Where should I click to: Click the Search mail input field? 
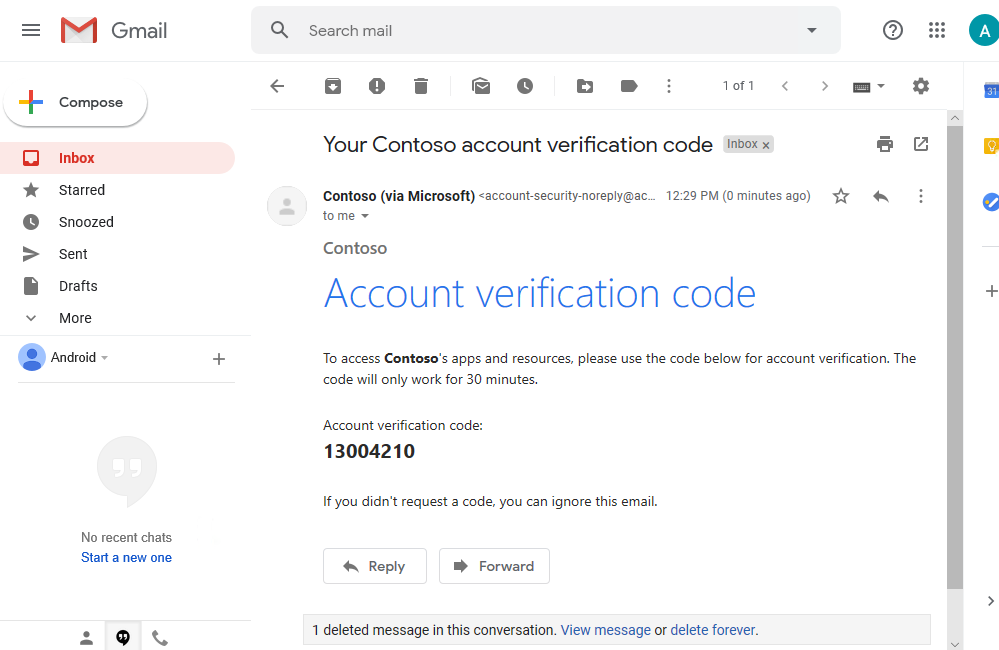(x=540, y=31)
